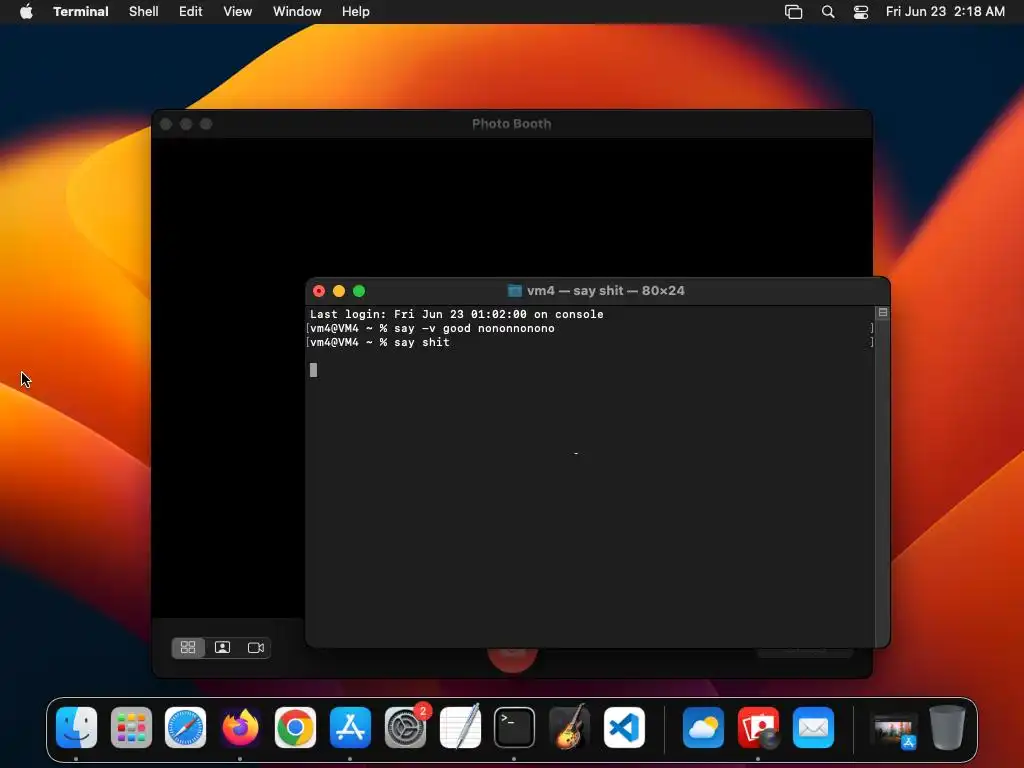Open System Settings with badge in Dock
1024x768 pixels.
click(x=406, y=728)
